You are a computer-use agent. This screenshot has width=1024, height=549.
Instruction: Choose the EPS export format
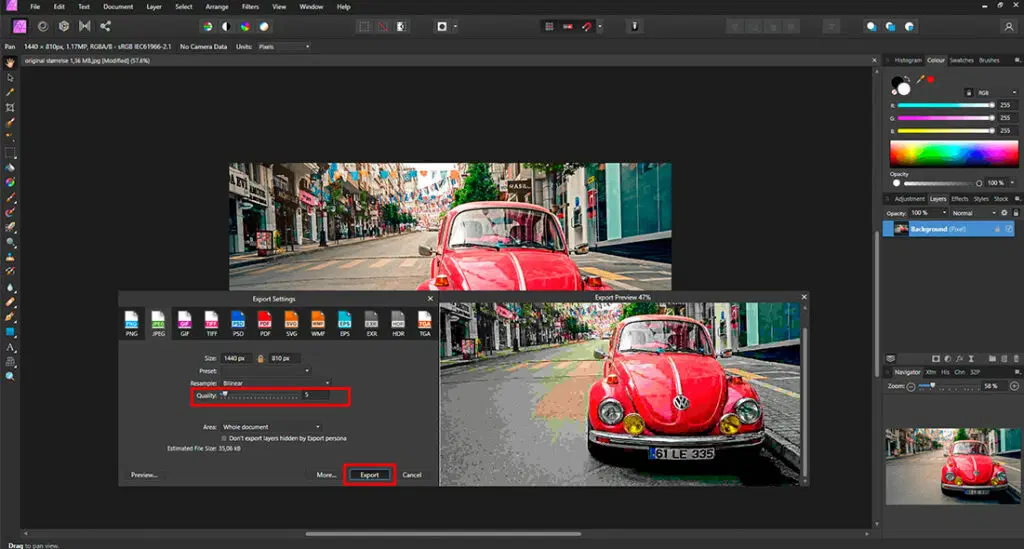pyautogui.click(x=345, y=323)
